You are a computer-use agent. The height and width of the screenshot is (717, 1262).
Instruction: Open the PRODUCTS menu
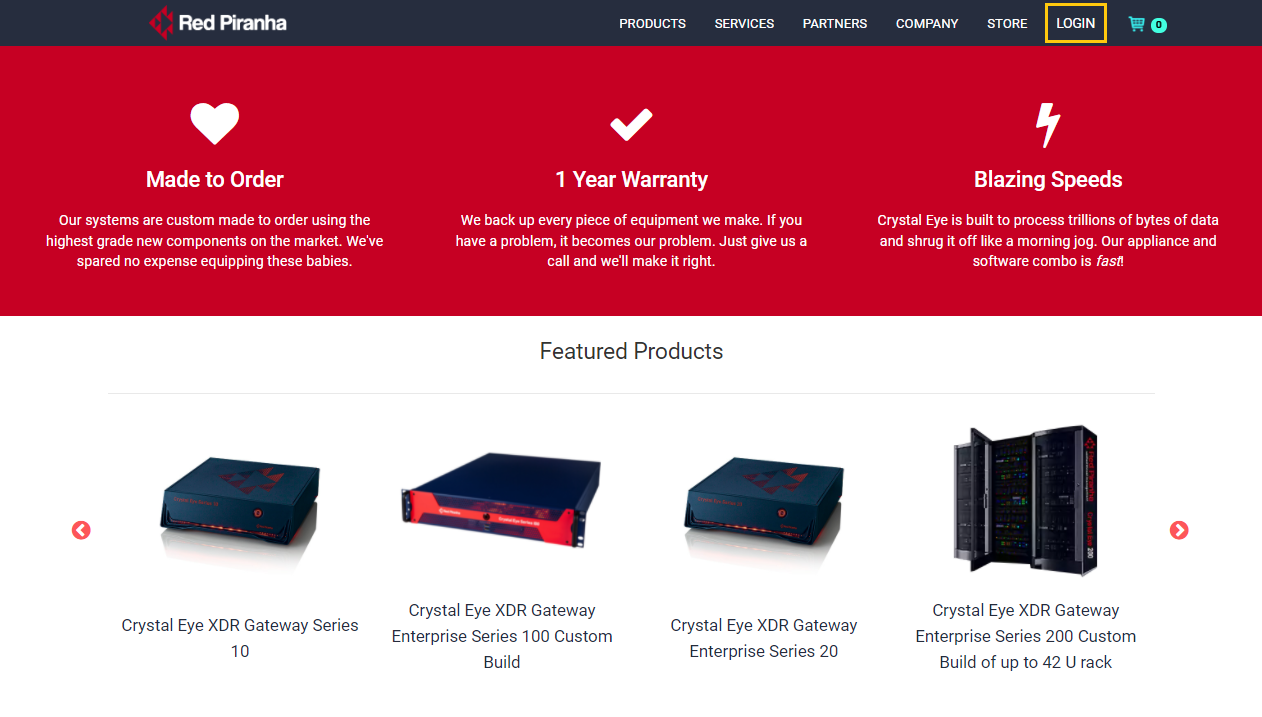pyautogui.click(x=652, y=23)
